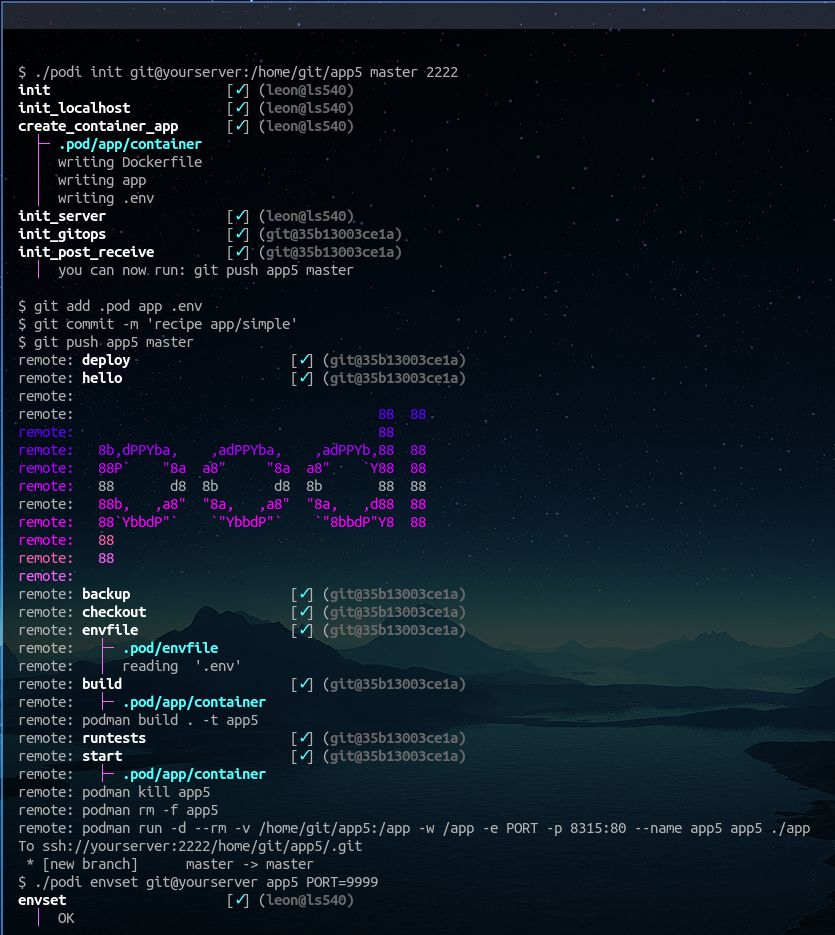
Task: Click the purple podi ASCII art logo
Action: pos(262,485)
